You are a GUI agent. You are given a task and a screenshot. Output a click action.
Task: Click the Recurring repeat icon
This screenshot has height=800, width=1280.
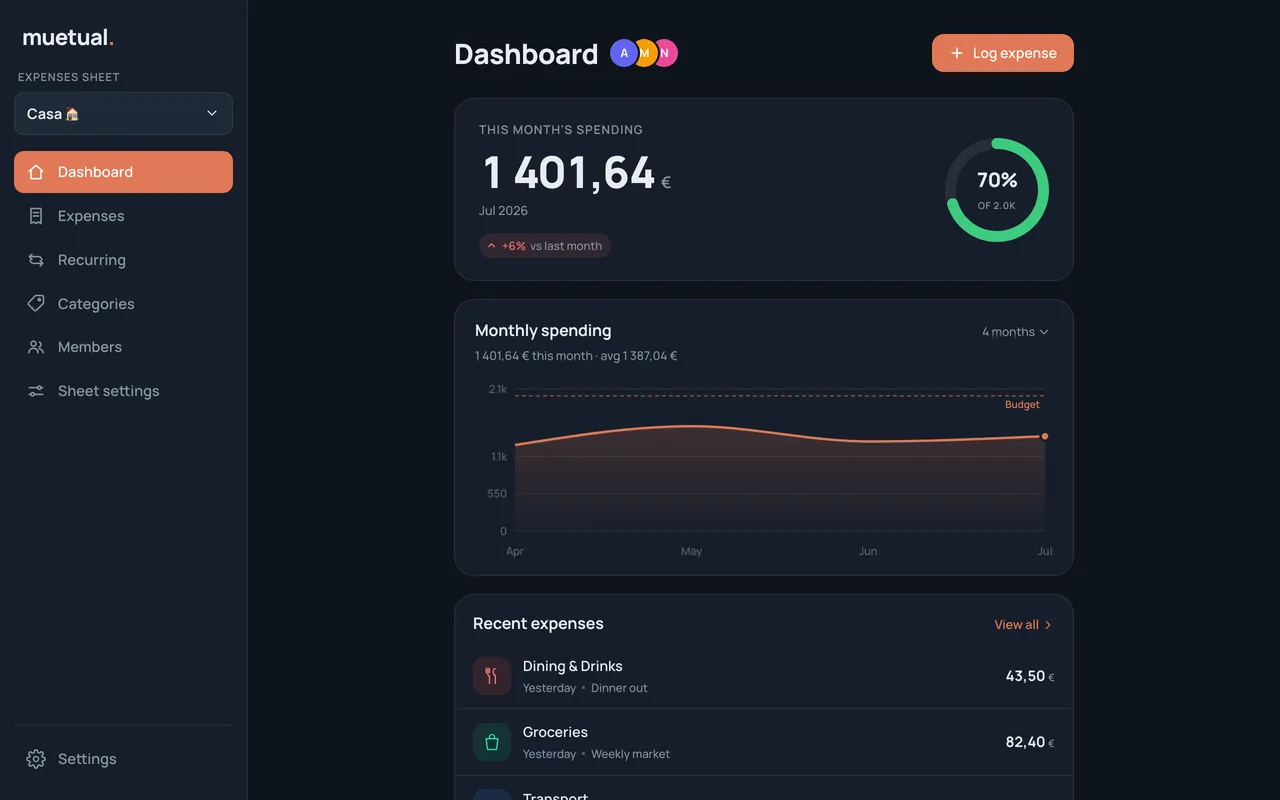pyautogui.click(x=36, y=260)
